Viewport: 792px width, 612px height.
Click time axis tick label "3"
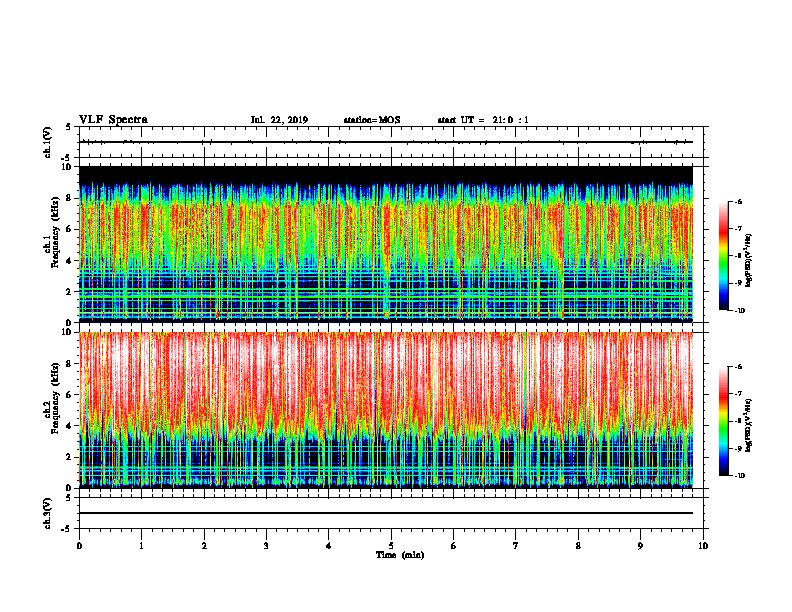tap(266, 546)
